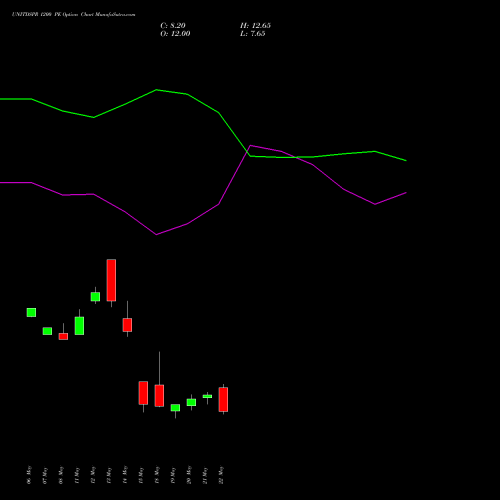Click the "12 May" date label
This screenshot has width=500, height=500.
[x=93, y=475]
